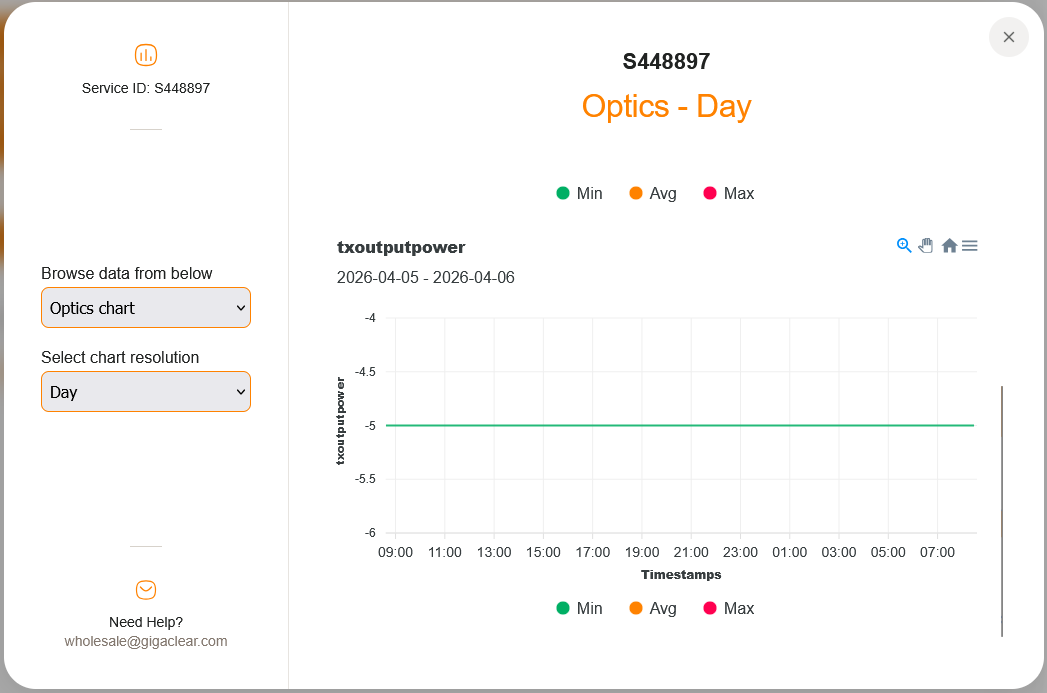Click the green Min color dot in top legend
This screenshot has height=693, width=1047.
pyautogui.click(x=563, y=193)
